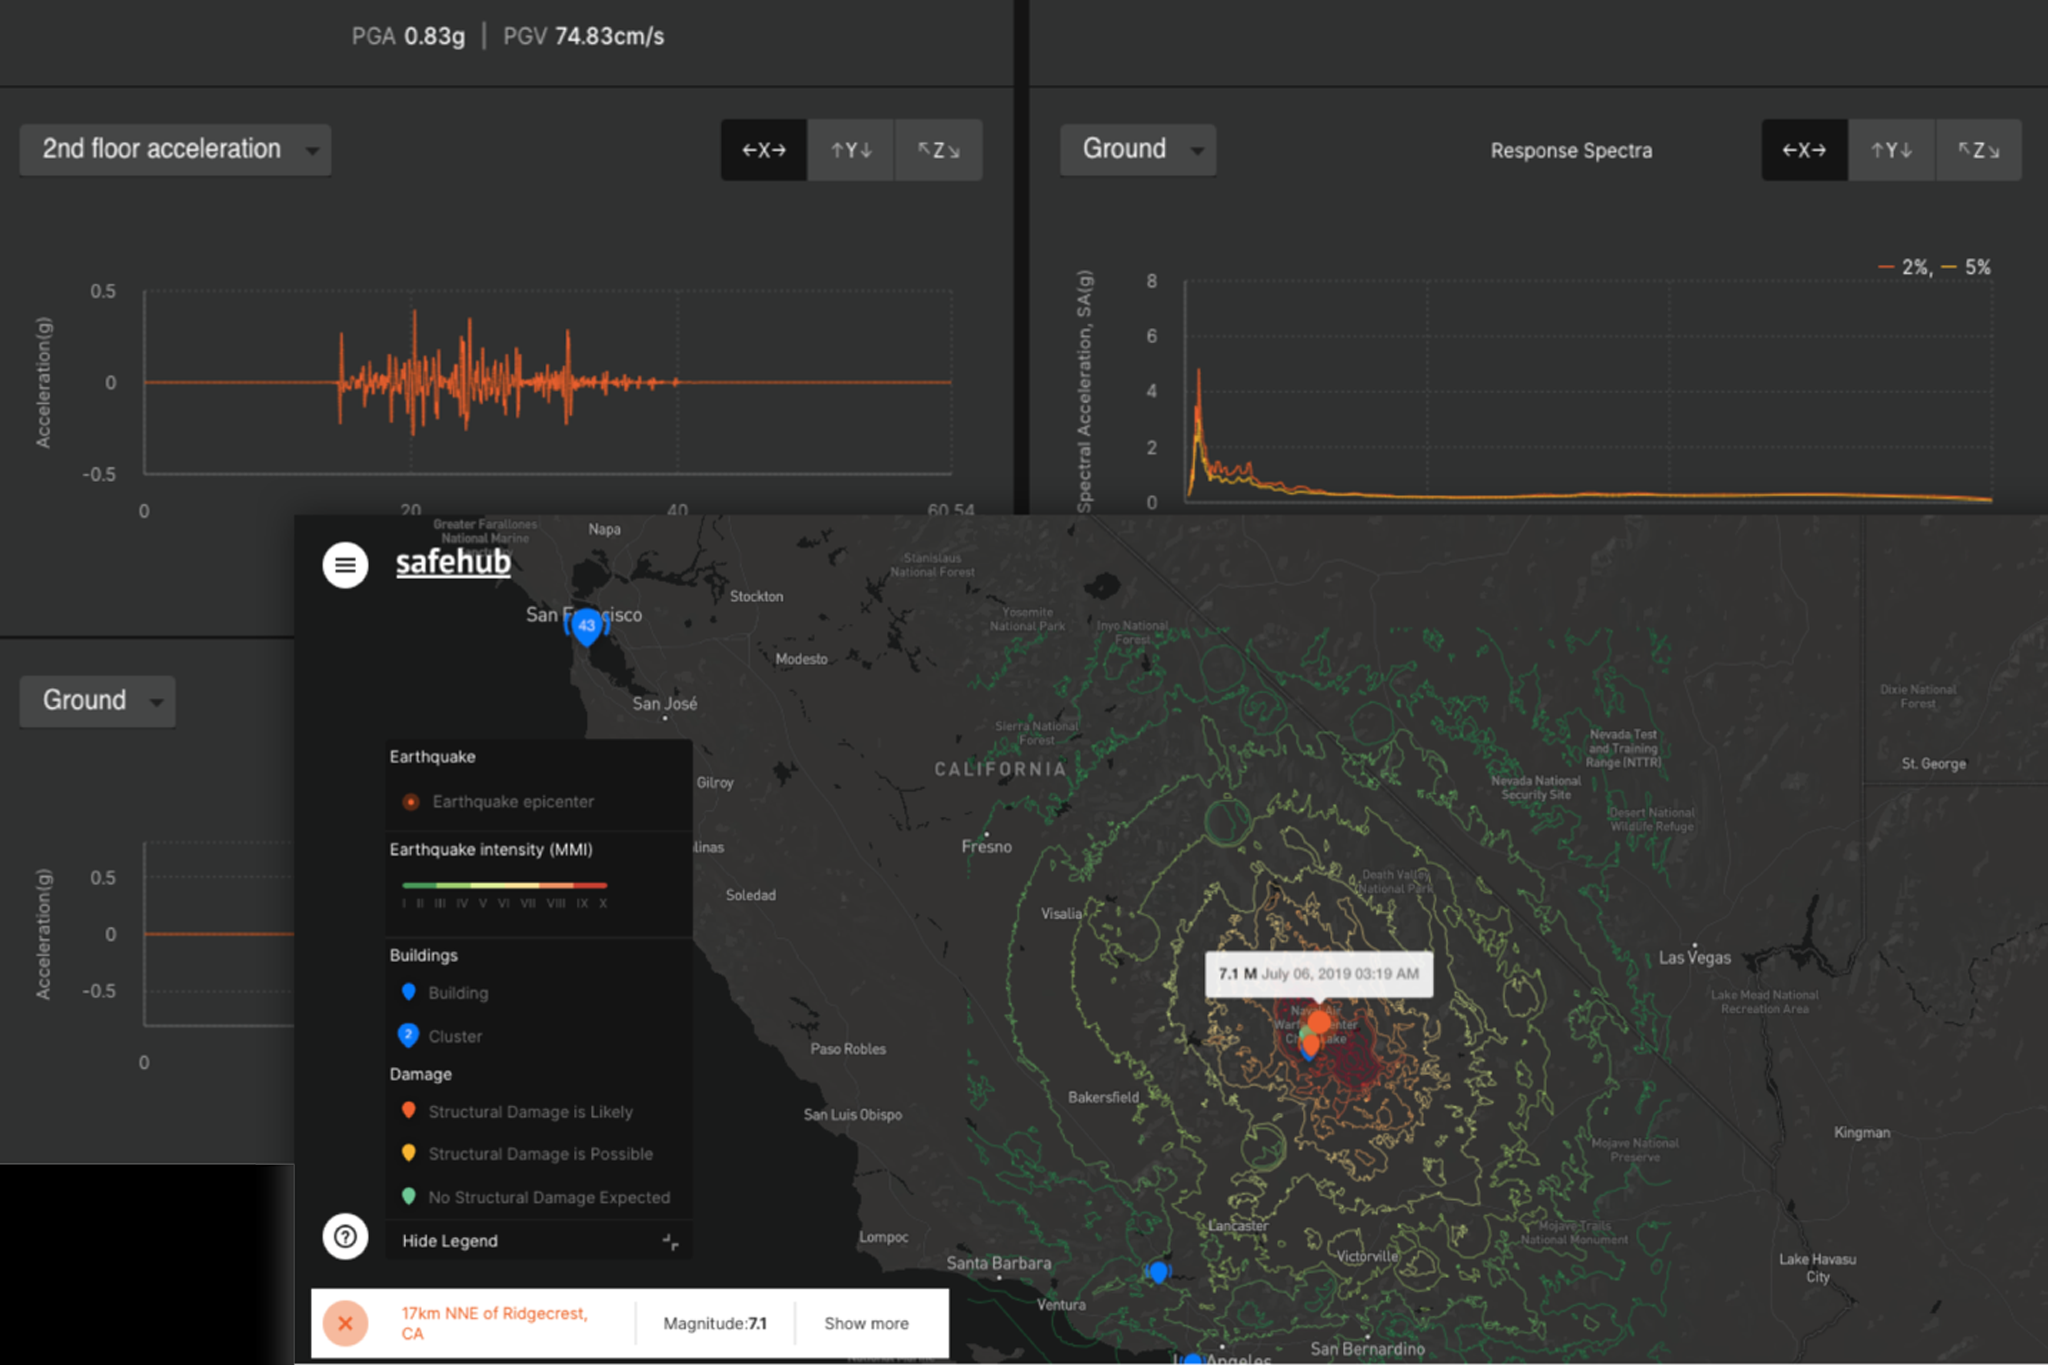Click the help question mark icon
The image size is (2048, 1365).
345,1237
